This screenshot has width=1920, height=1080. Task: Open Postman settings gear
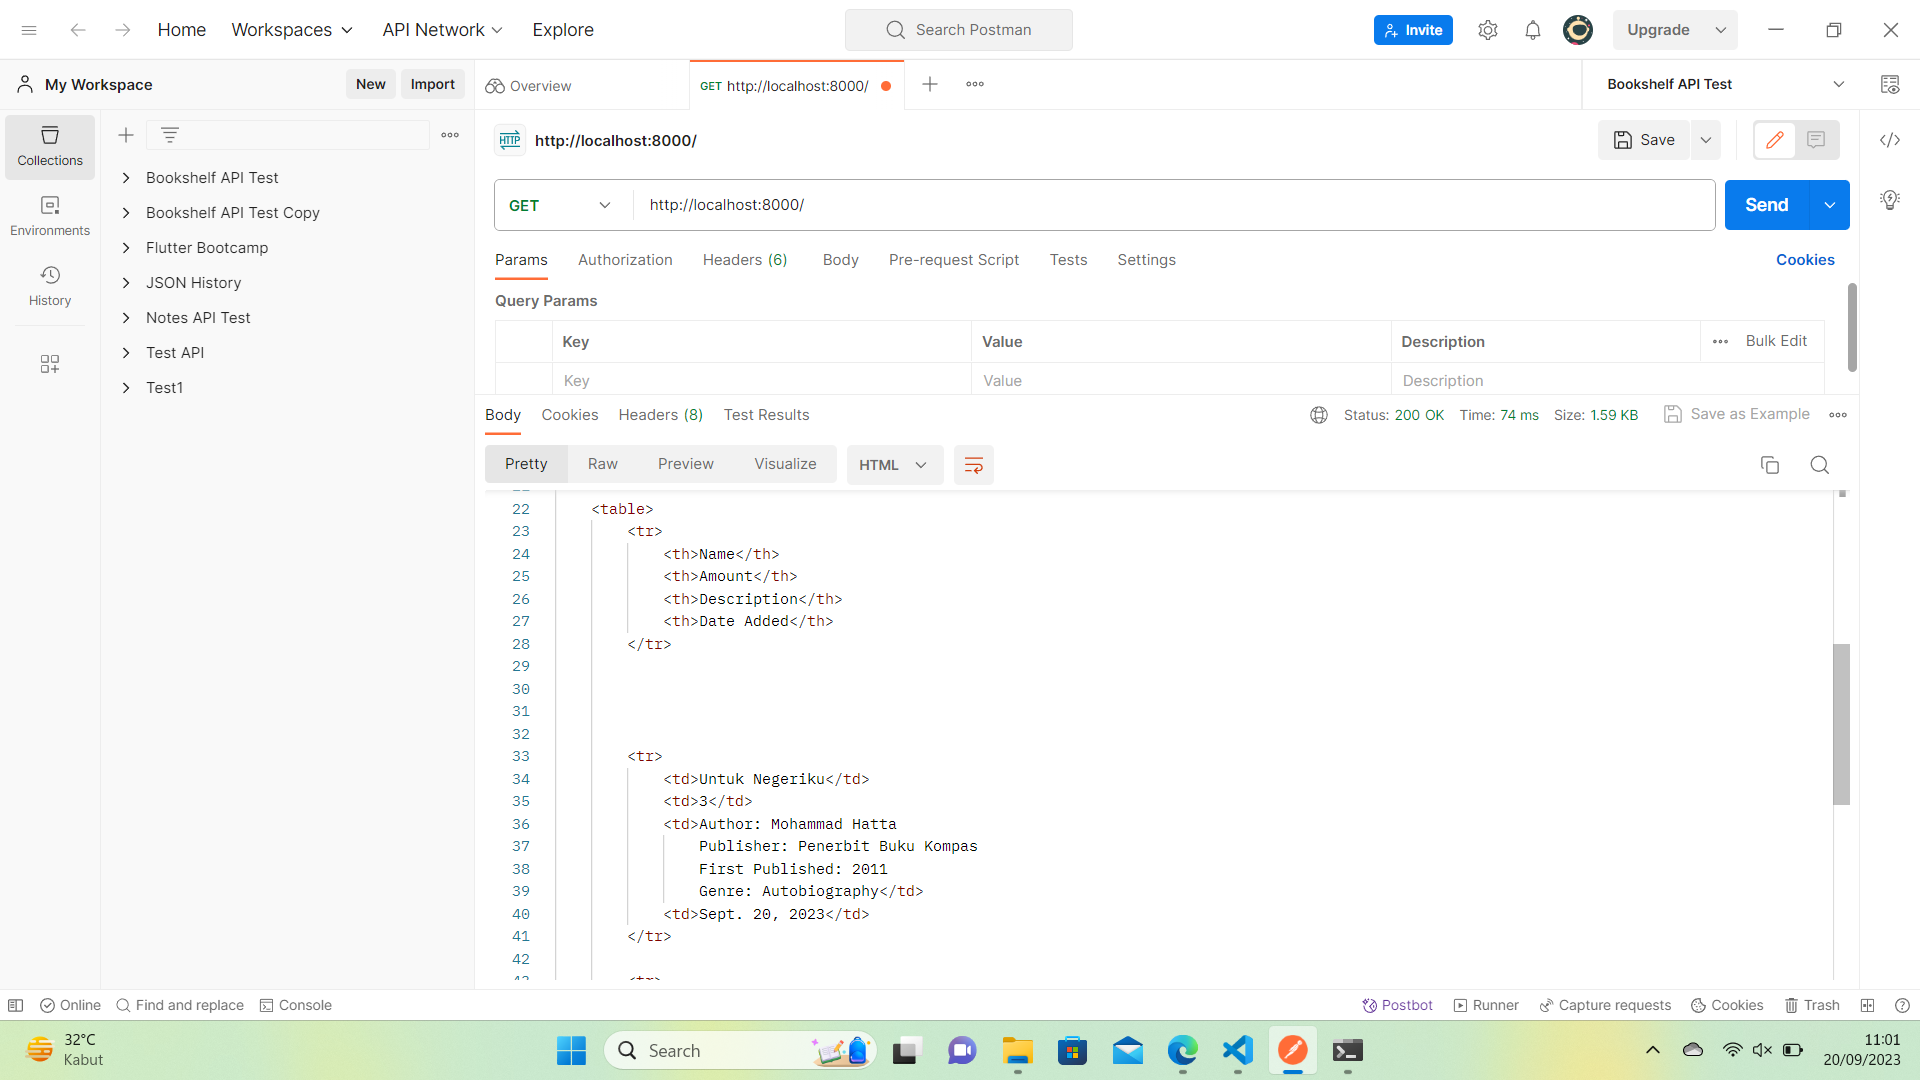coord(1488,30)
